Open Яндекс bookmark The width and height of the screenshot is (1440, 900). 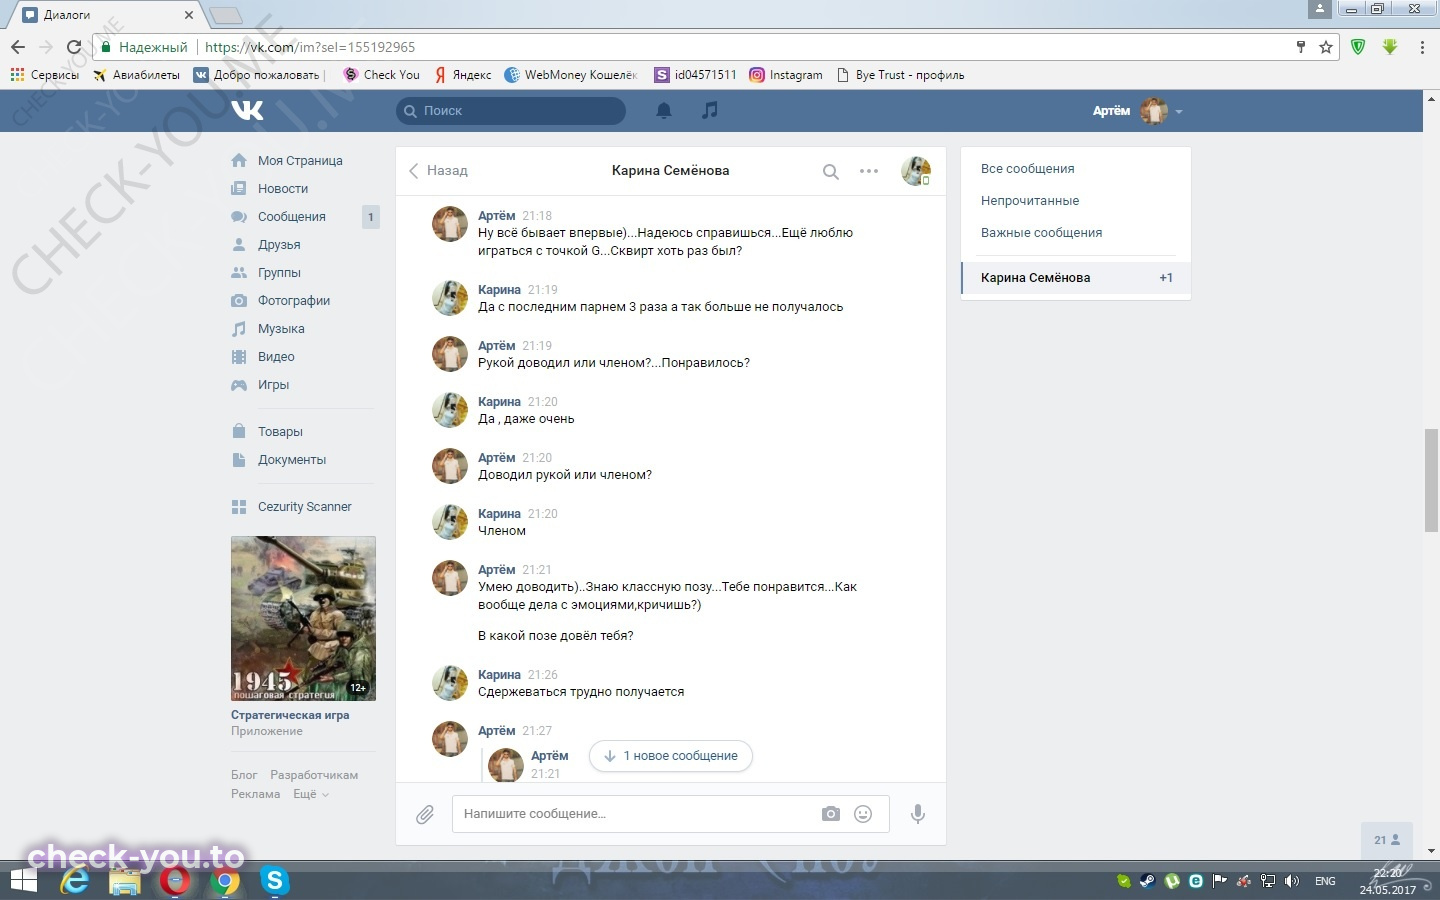(x=463, y=75)
